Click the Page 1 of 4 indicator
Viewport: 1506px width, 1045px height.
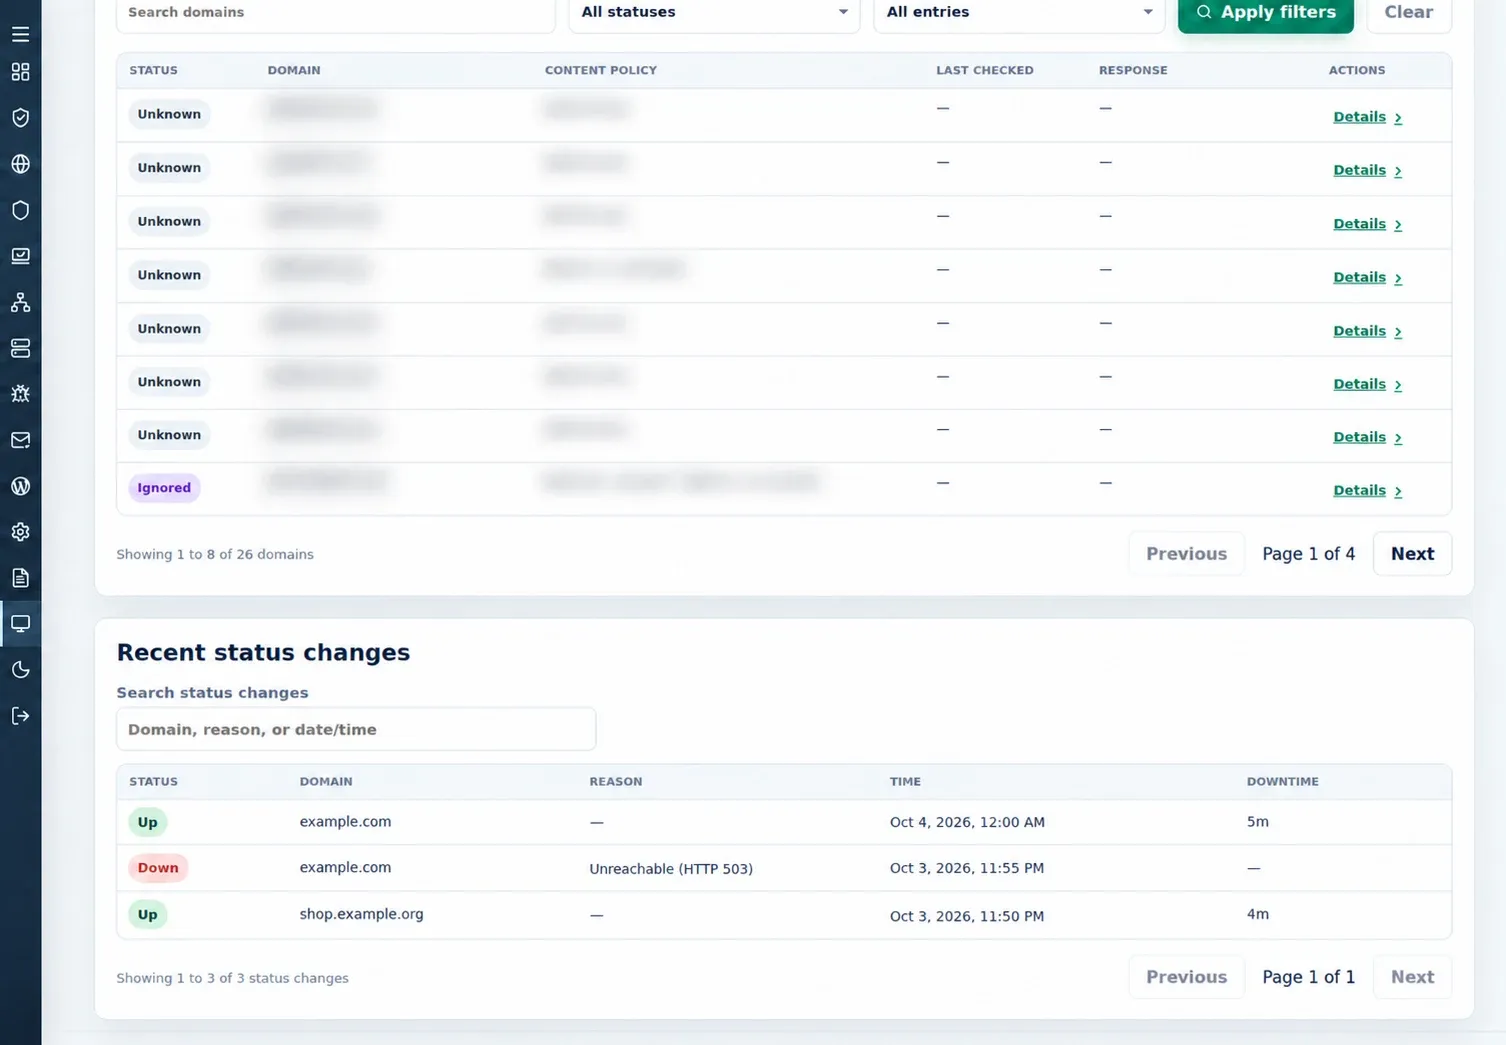coord(1308,554)
